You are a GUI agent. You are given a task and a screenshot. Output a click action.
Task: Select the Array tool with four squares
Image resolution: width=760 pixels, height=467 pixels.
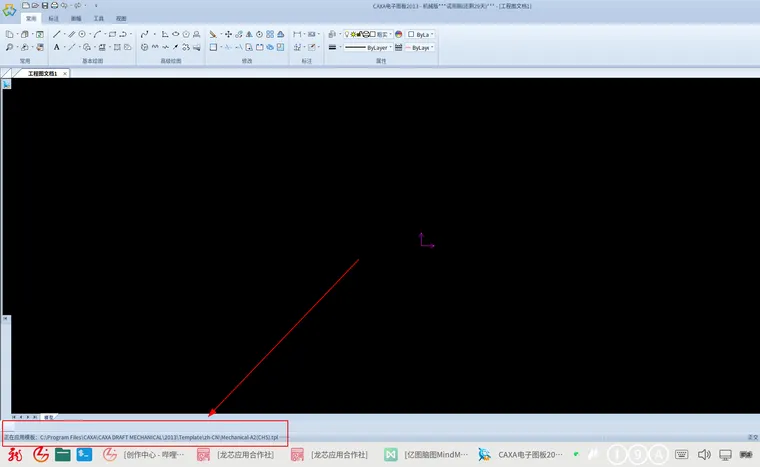(270, 34)
